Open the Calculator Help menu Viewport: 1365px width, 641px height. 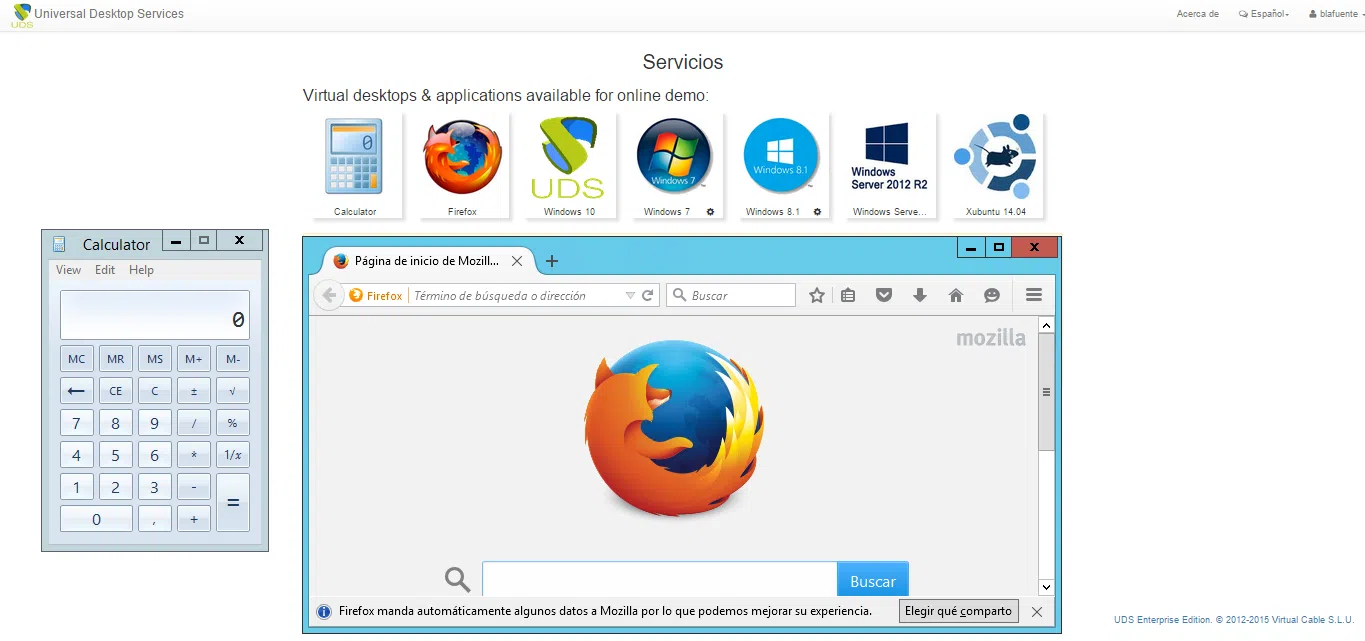click(141, 270)
